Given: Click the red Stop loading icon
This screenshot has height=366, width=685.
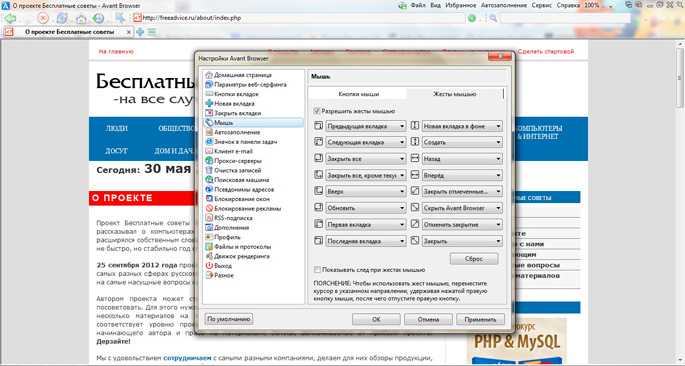Looking at the screenshot, I should (43, 18).
